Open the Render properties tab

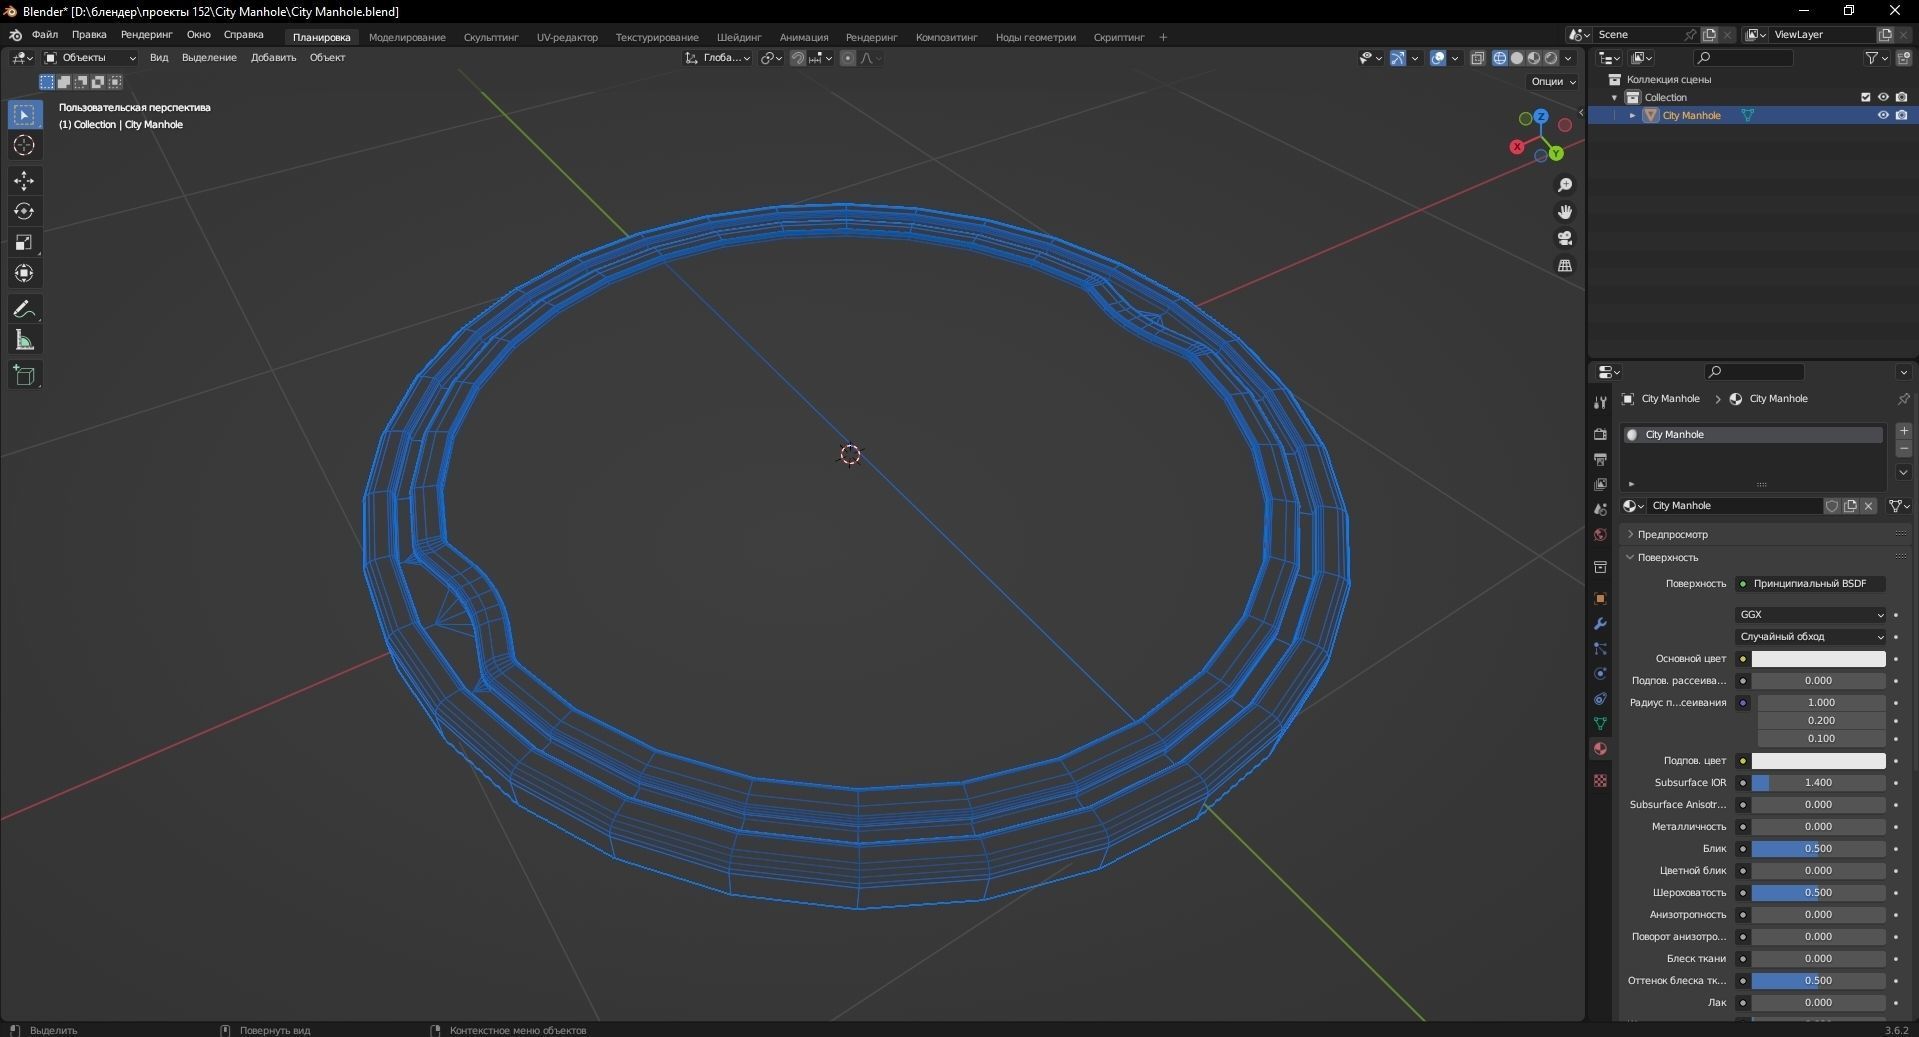[x=1600, y=434]
